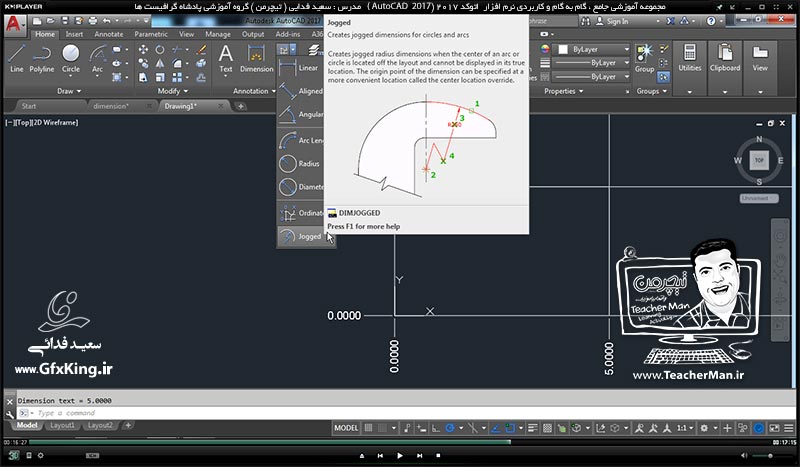
Task: Open the Arc tool dropdown arrow
Action: (97, 77)
